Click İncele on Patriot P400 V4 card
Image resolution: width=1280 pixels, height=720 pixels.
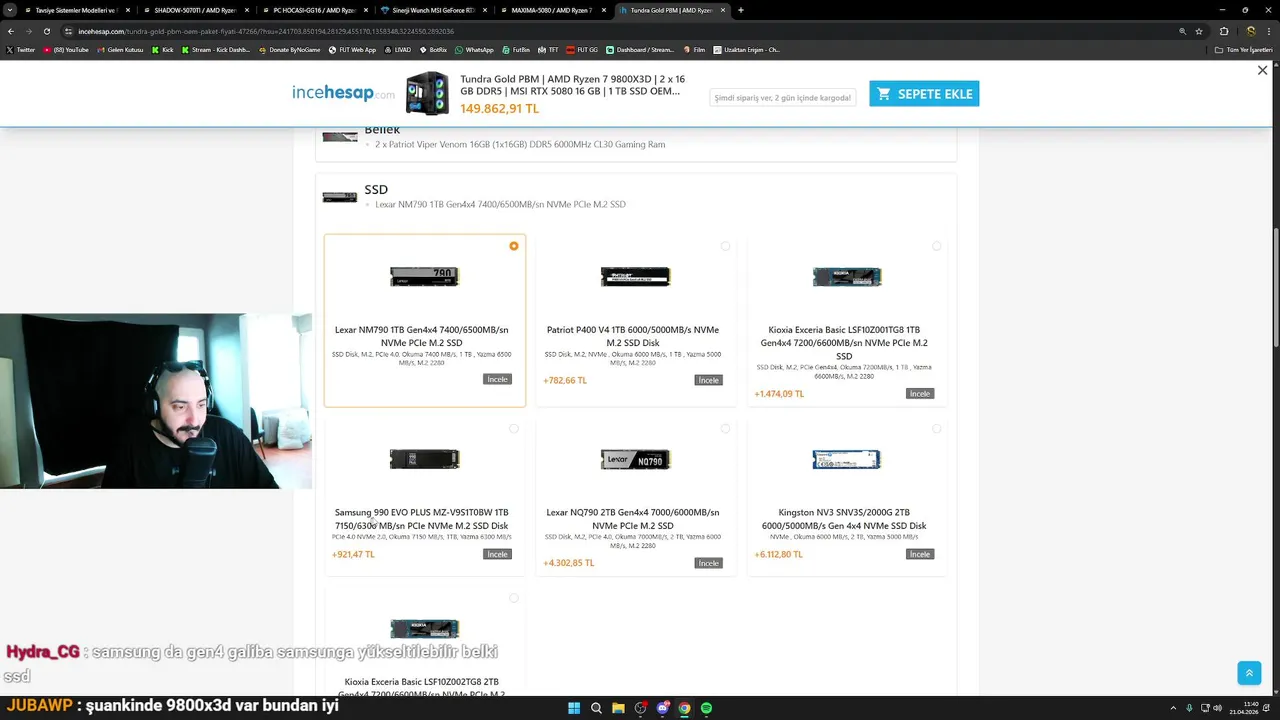click(x=709, y=380)
